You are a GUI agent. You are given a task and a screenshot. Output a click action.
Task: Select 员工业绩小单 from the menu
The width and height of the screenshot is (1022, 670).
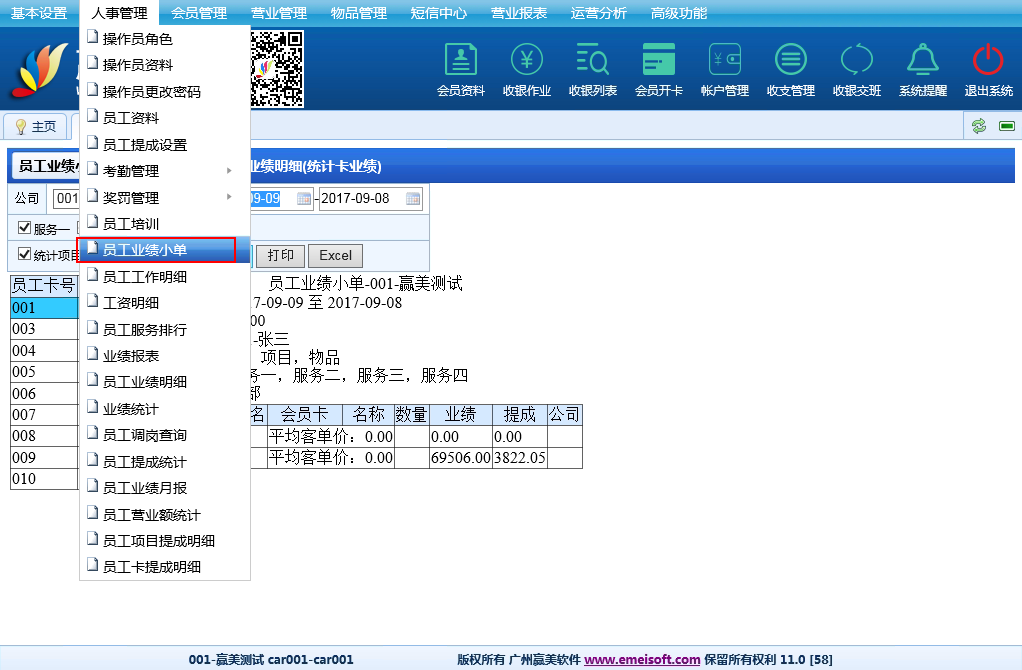pos(157,250)
